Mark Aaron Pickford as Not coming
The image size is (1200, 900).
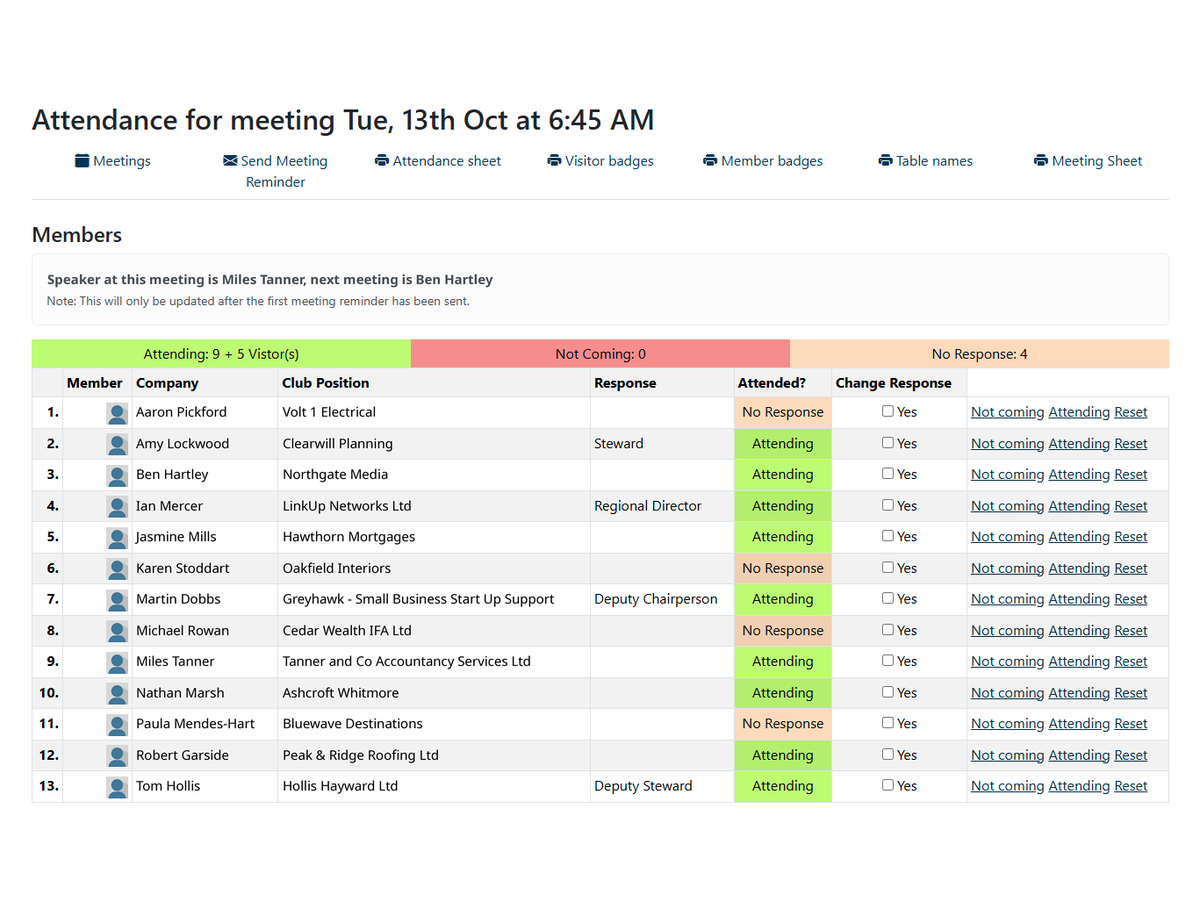pos(1007,412)
